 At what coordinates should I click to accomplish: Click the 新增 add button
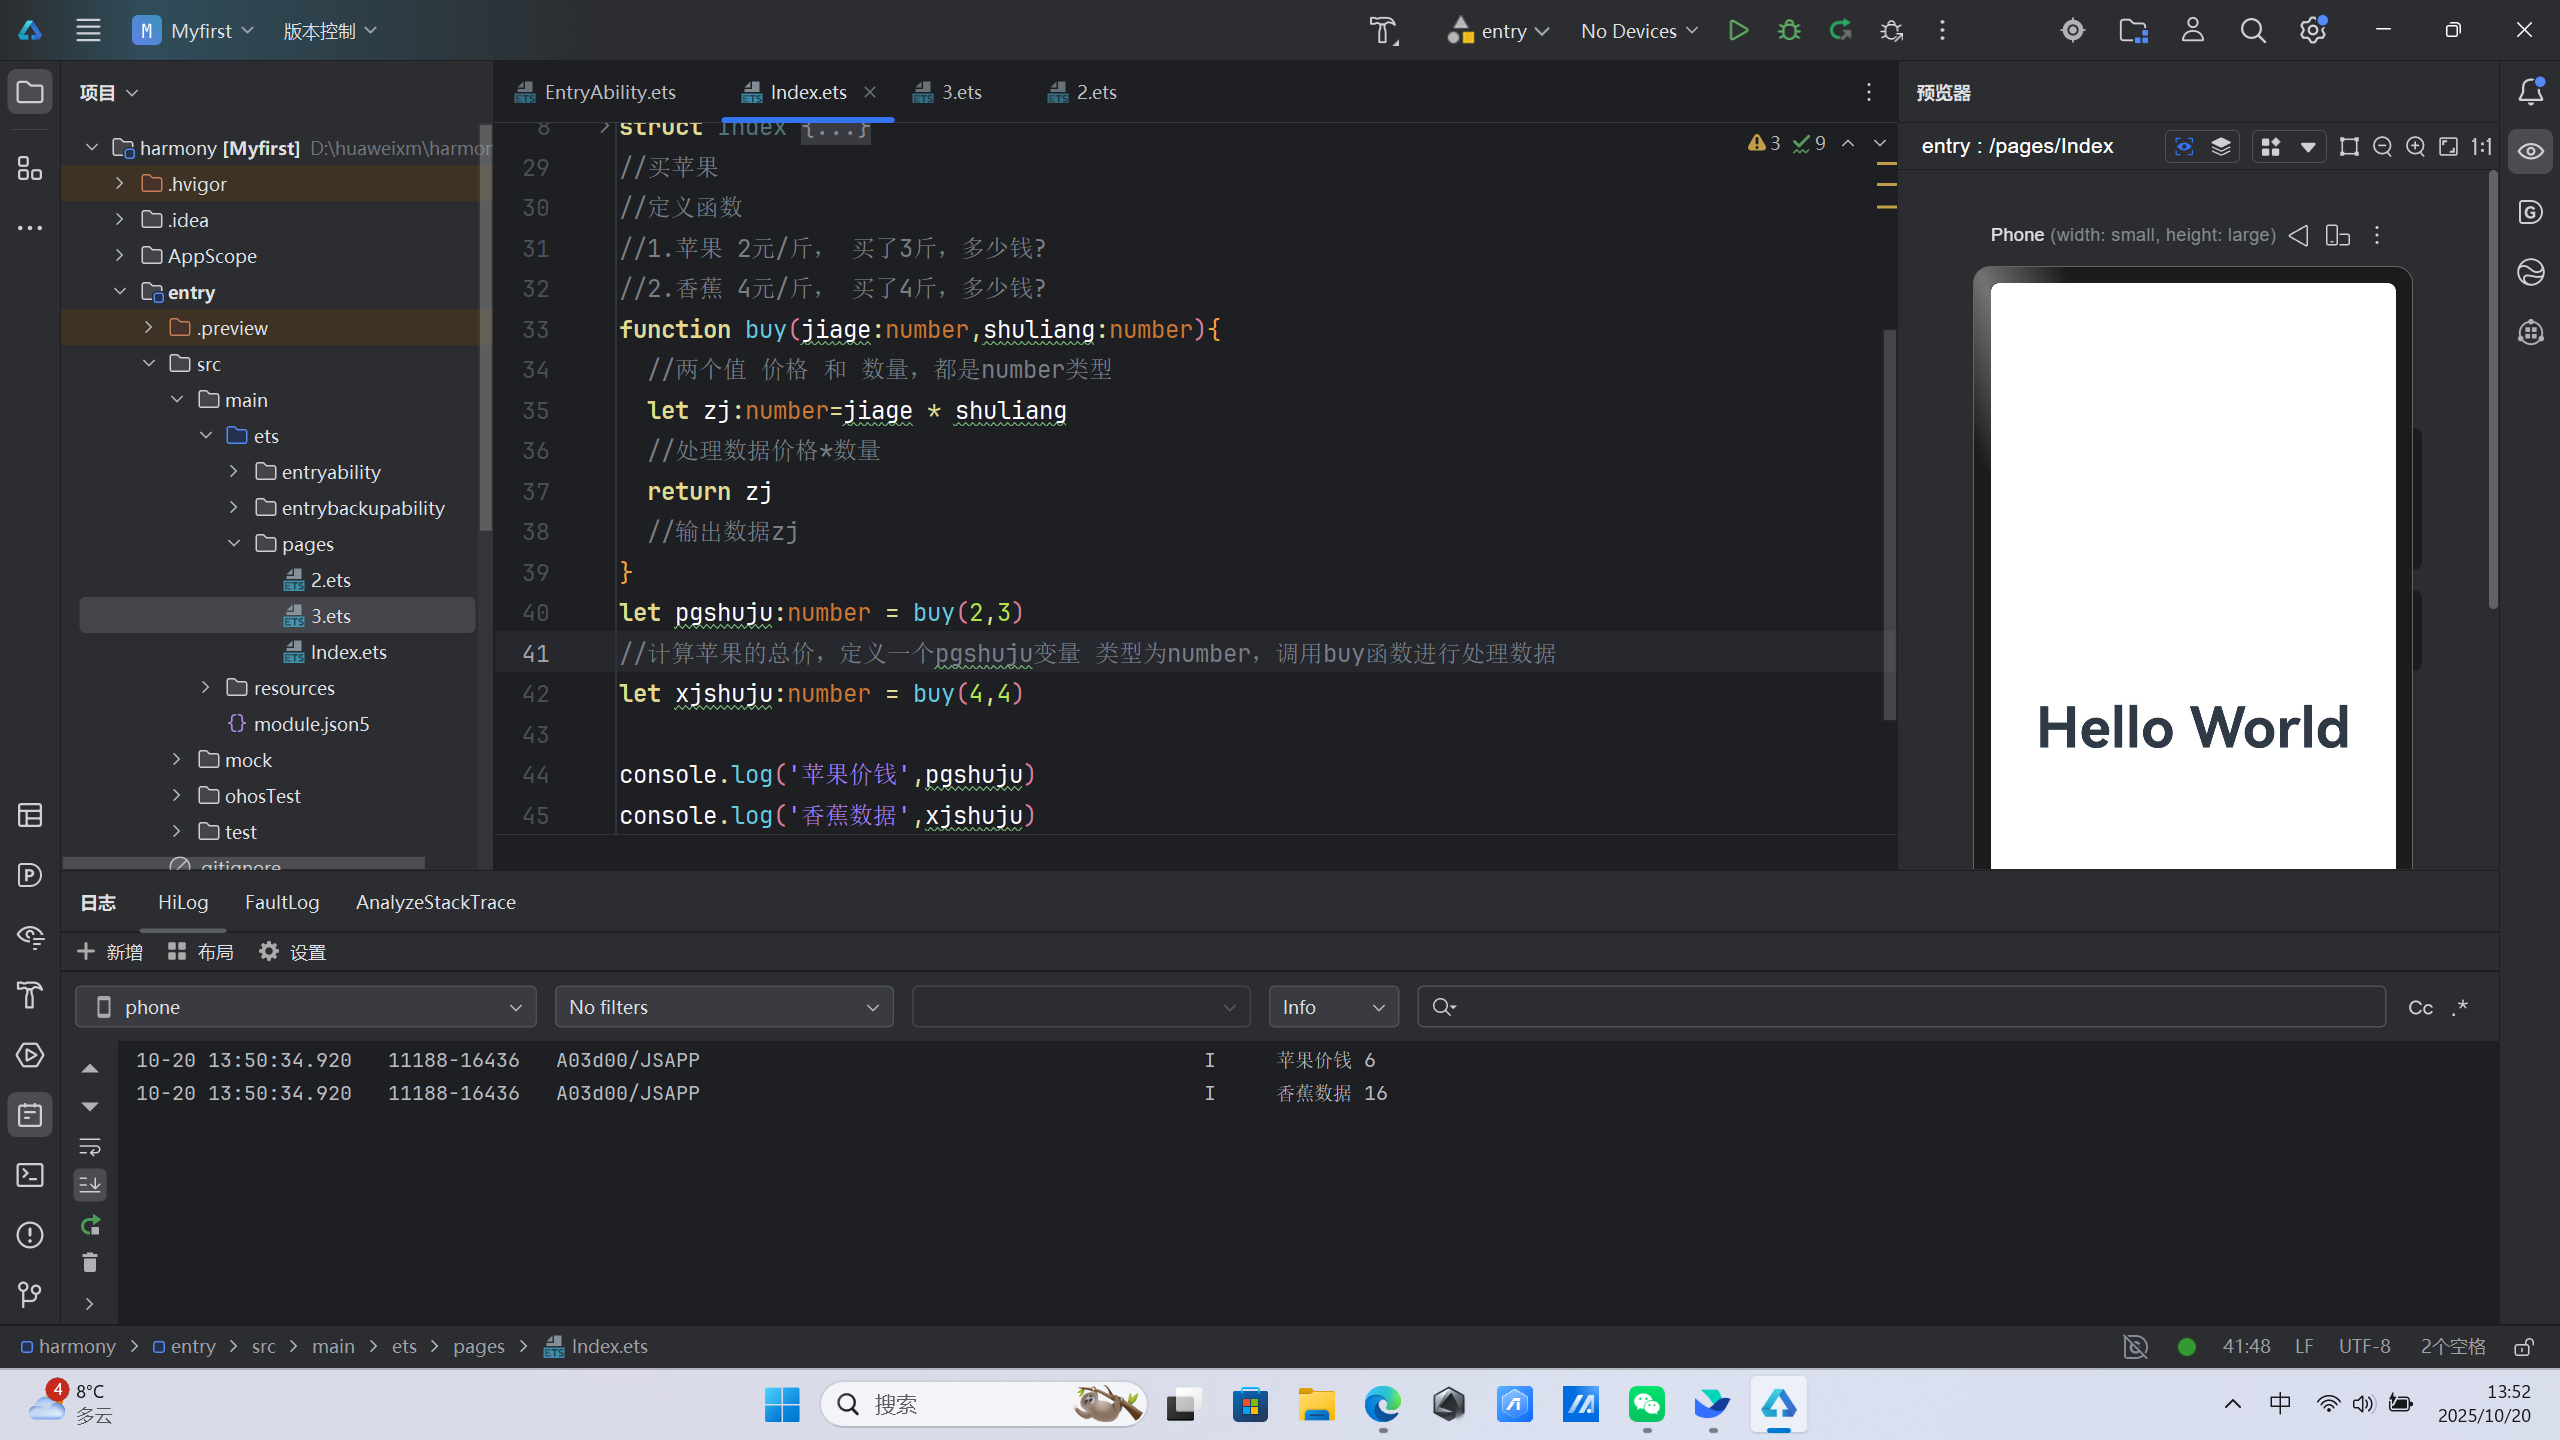pyautogui.click(x=110, y=952)
